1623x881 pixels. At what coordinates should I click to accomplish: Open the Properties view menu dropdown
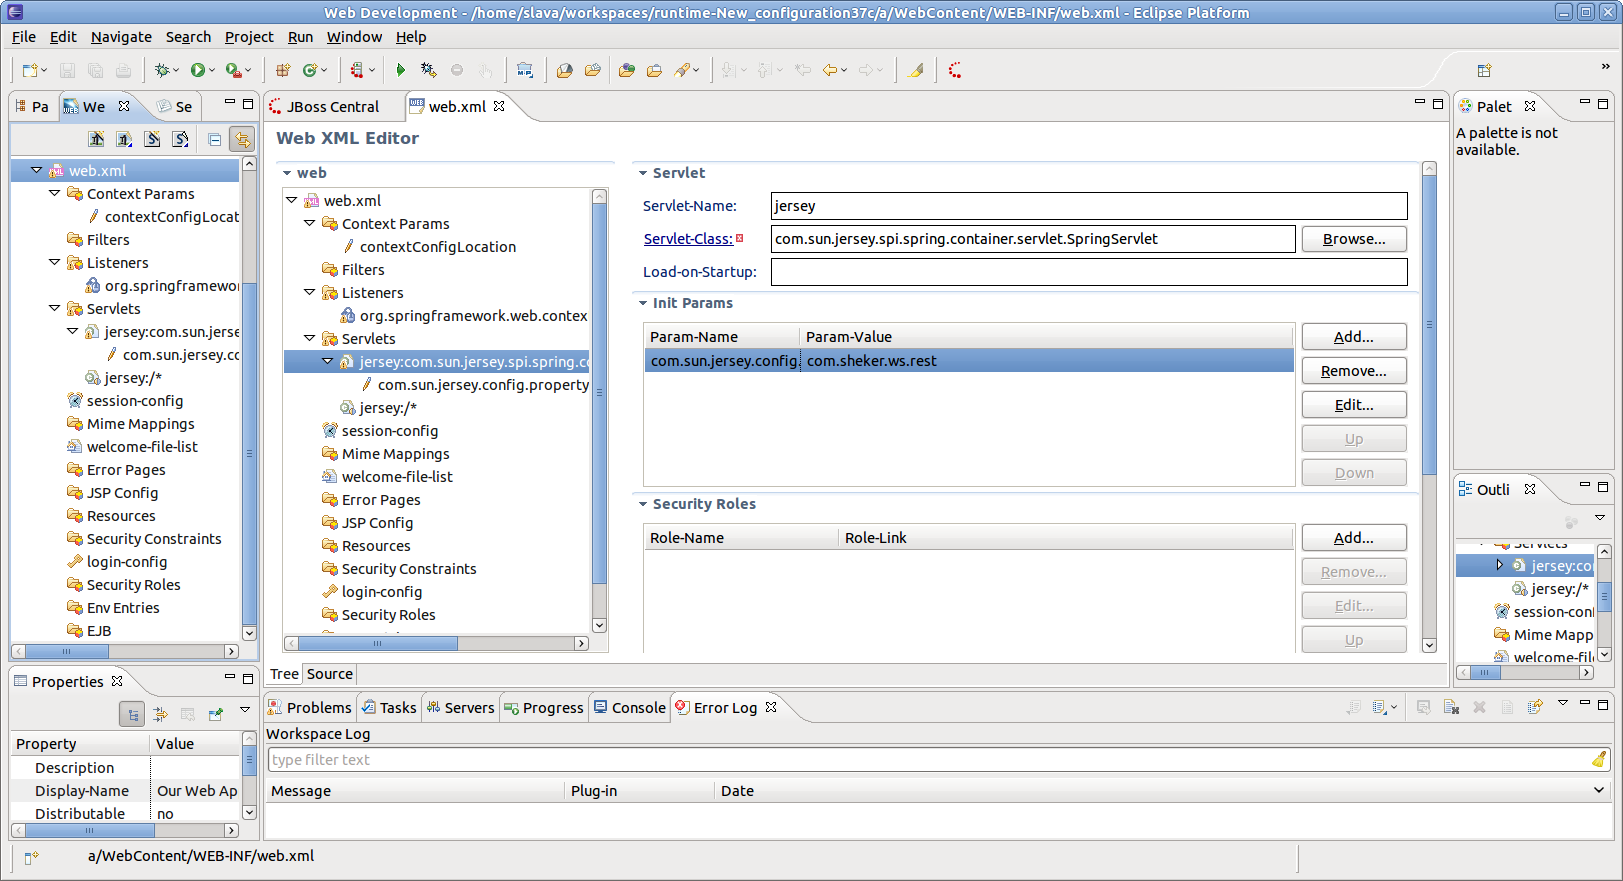(245, 711)
